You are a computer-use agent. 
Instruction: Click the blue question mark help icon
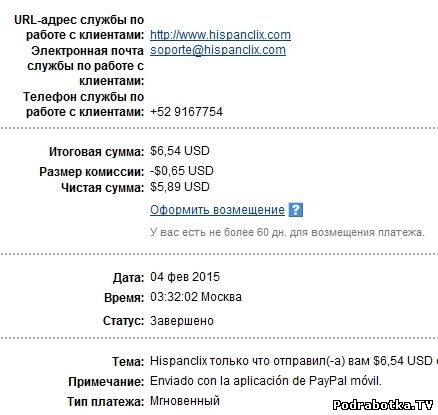tap(296, 210)
